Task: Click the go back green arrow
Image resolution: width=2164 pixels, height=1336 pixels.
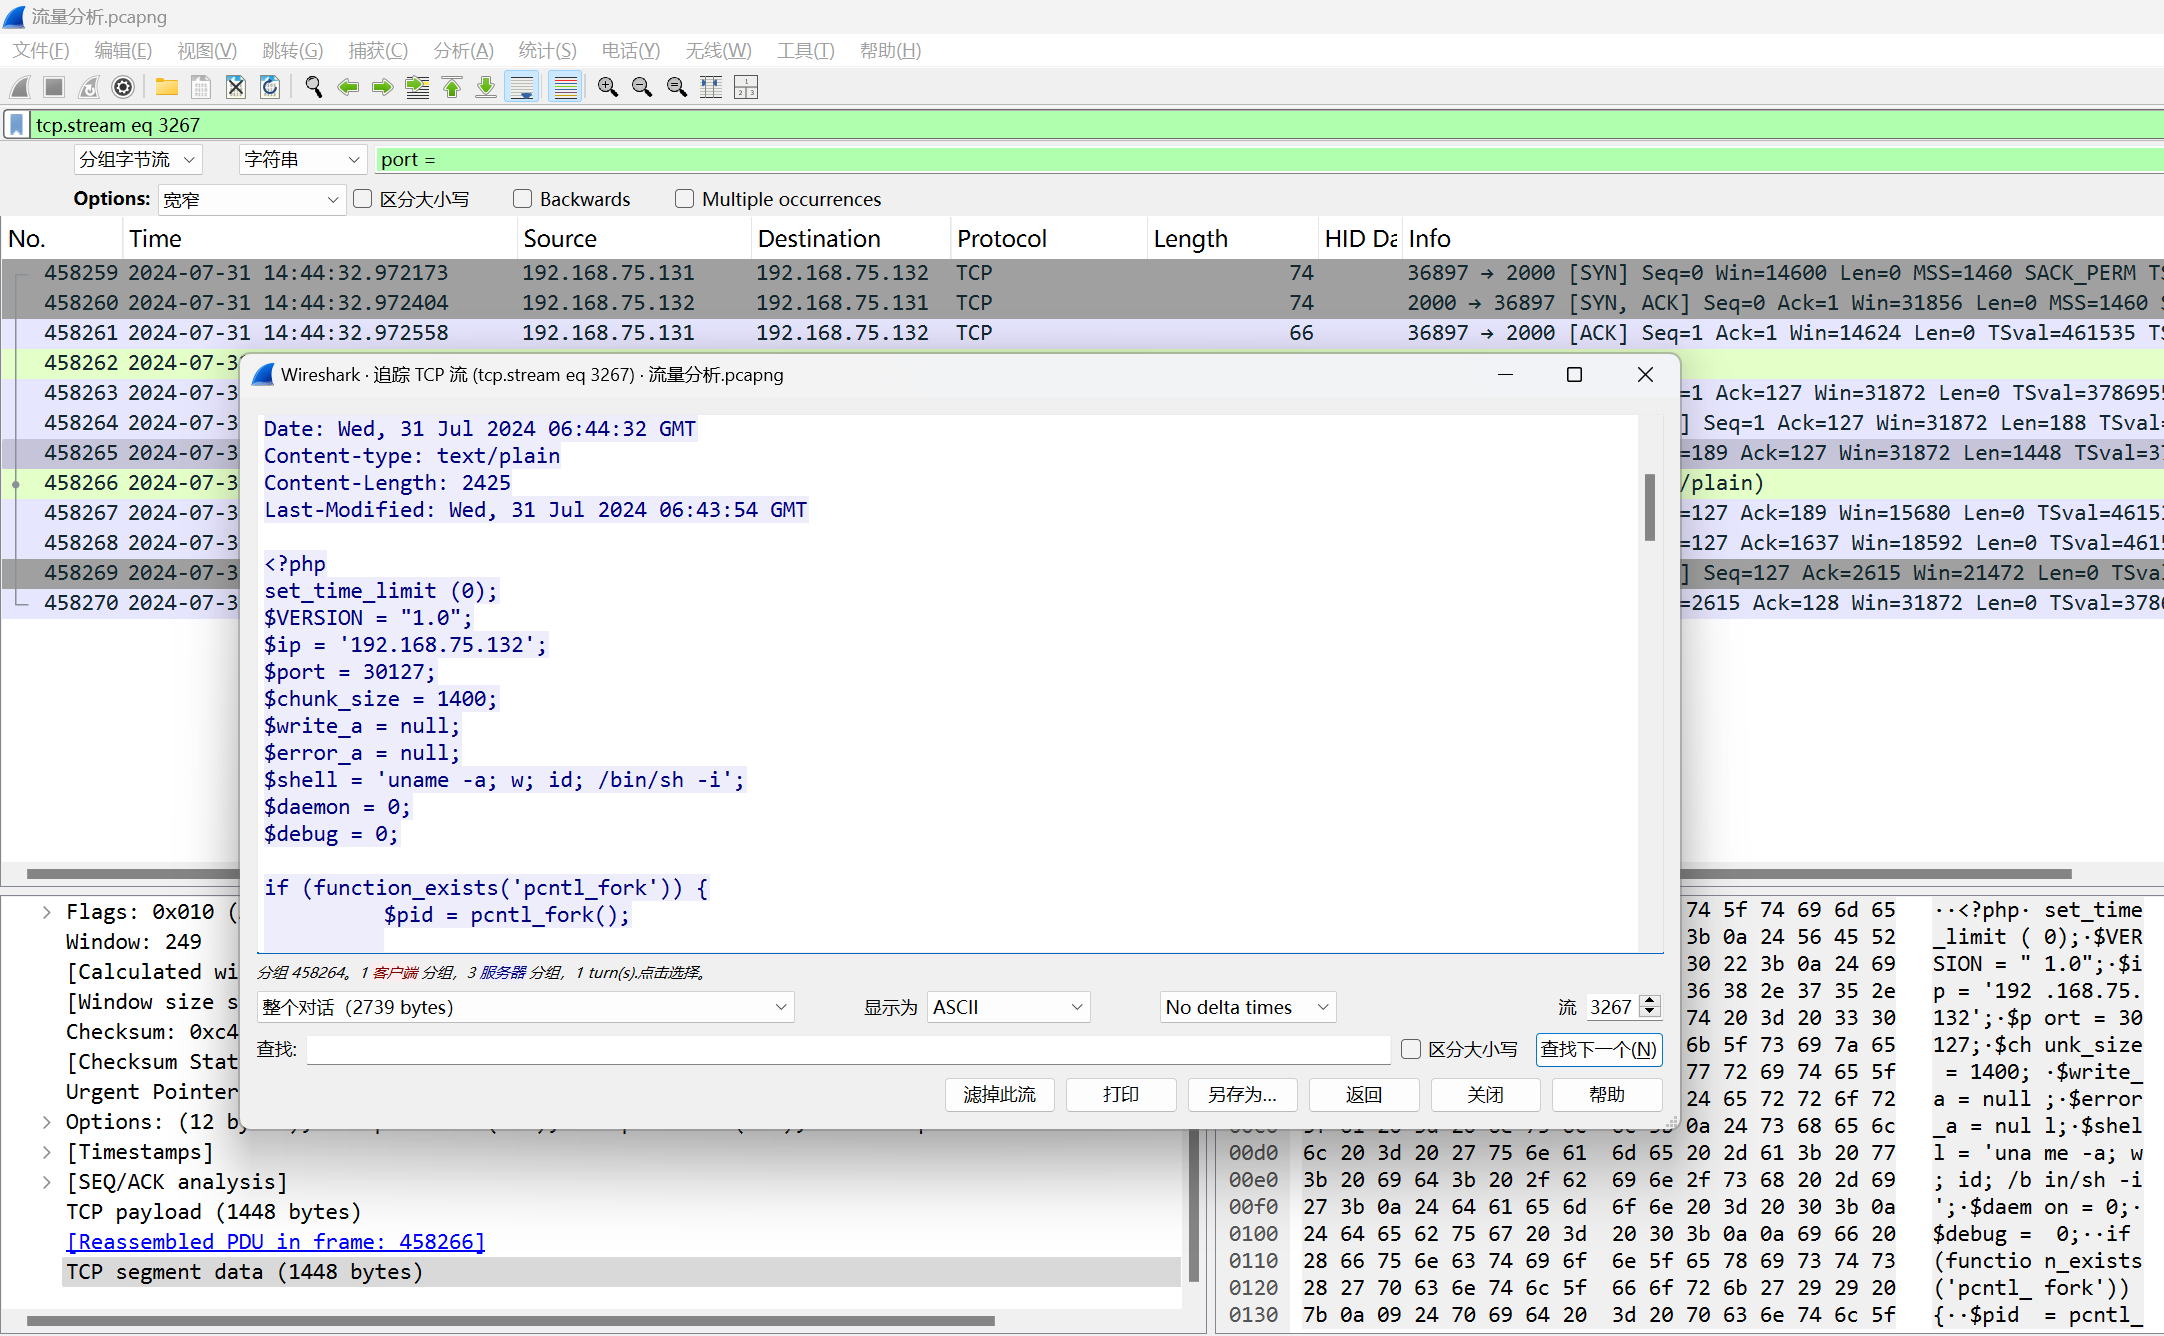Action: [348, 88]
